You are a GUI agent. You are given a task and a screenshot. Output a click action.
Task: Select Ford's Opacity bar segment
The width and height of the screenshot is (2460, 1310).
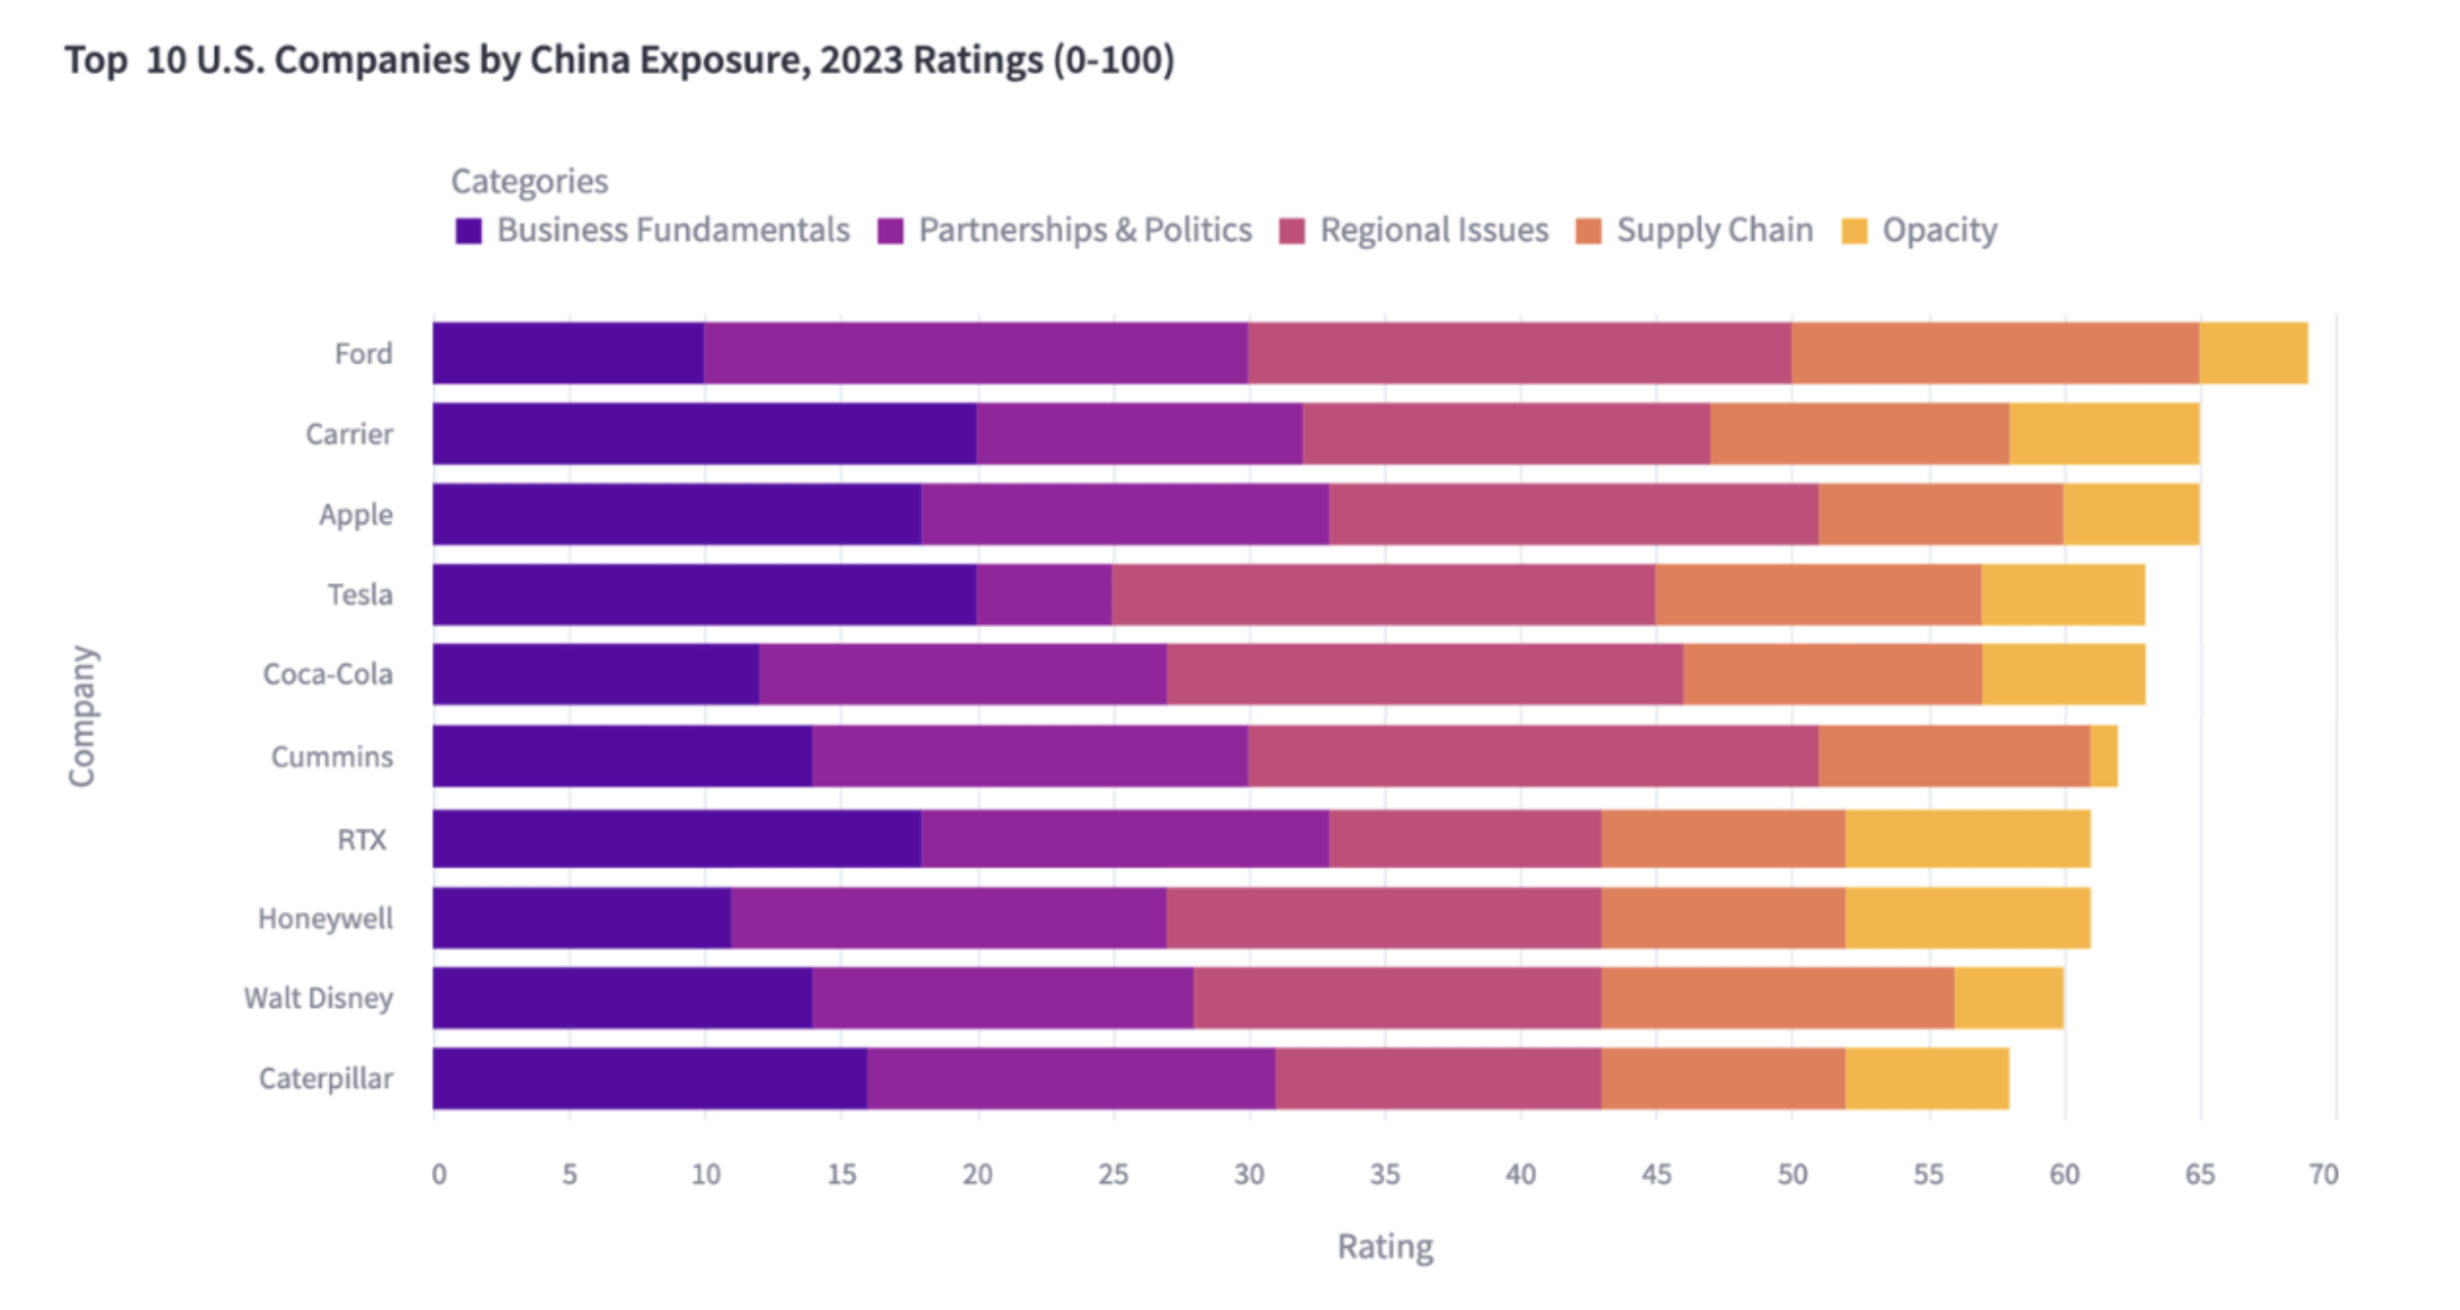tap(2253, 353)
